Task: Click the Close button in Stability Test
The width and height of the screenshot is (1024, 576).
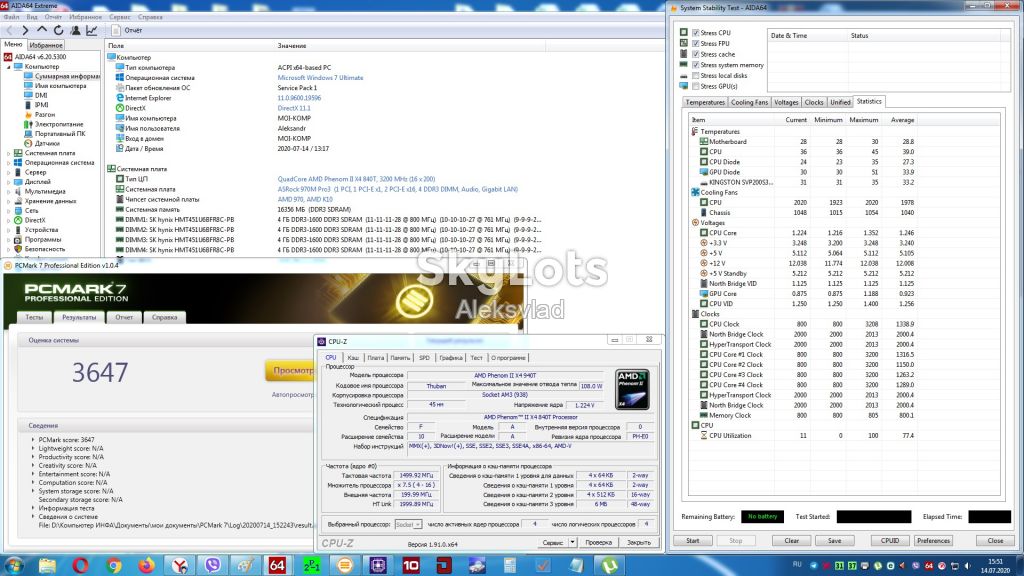Action: tap(995, 541)
